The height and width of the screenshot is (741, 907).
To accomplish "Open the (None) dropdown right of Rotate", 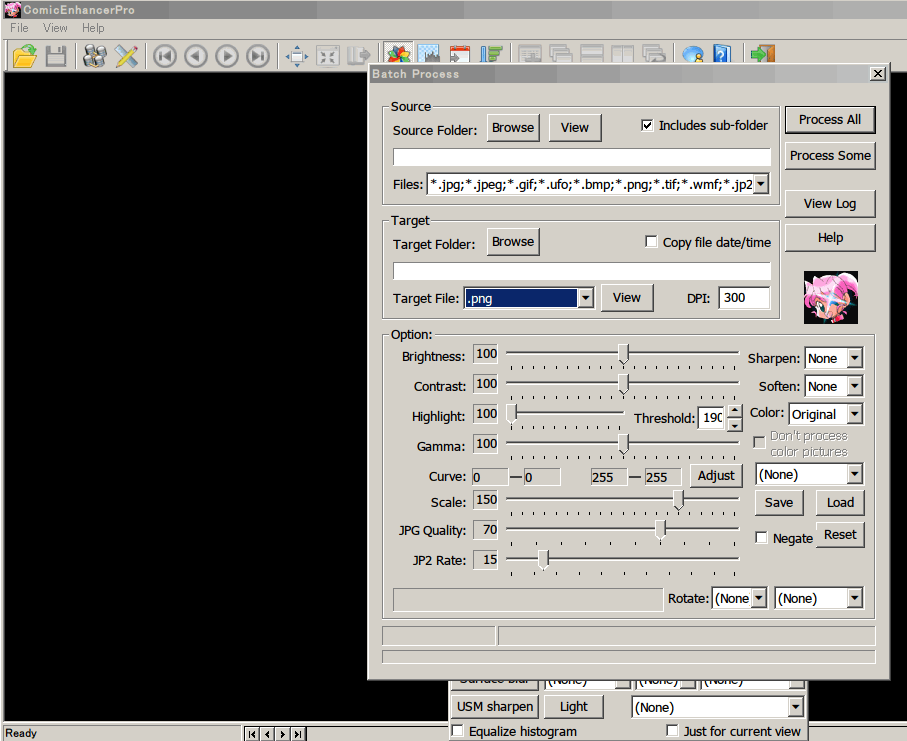I will tap(854, 598).
